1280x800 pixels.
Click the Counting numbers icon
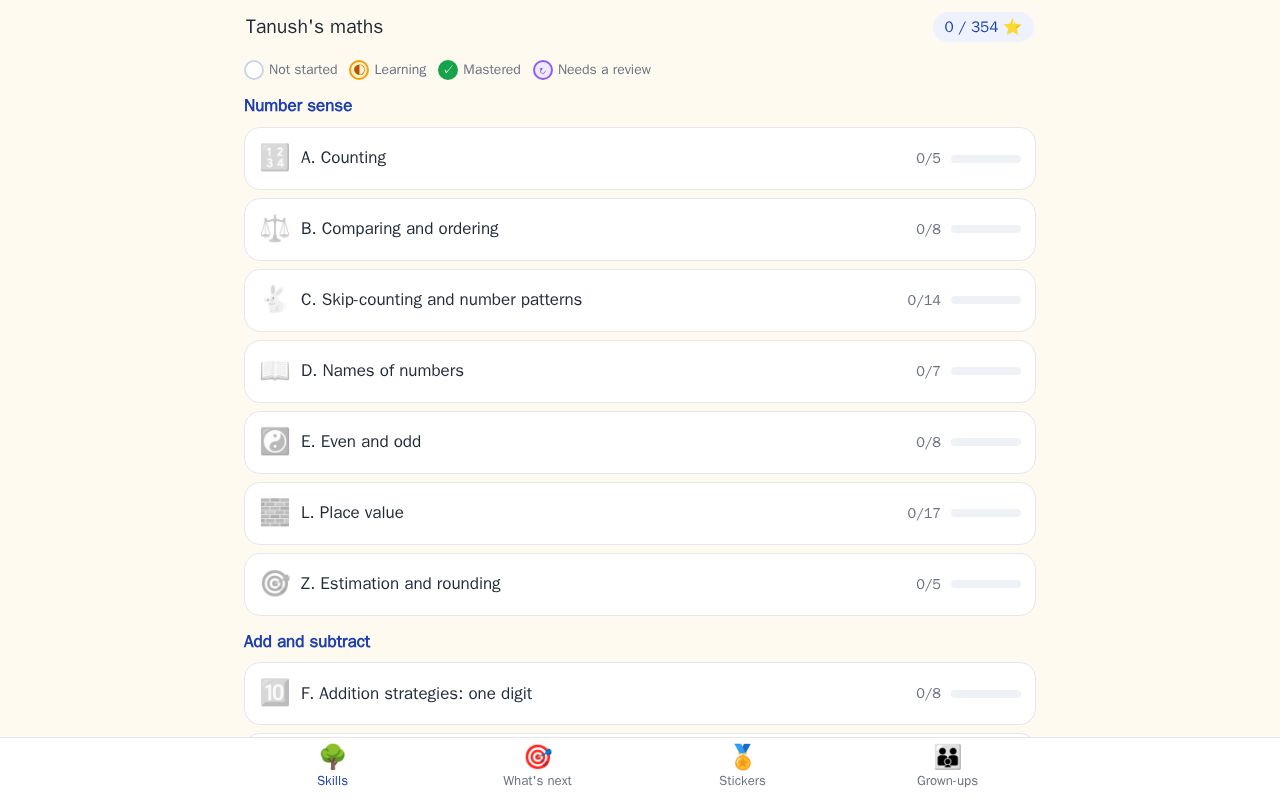point(275,158)
